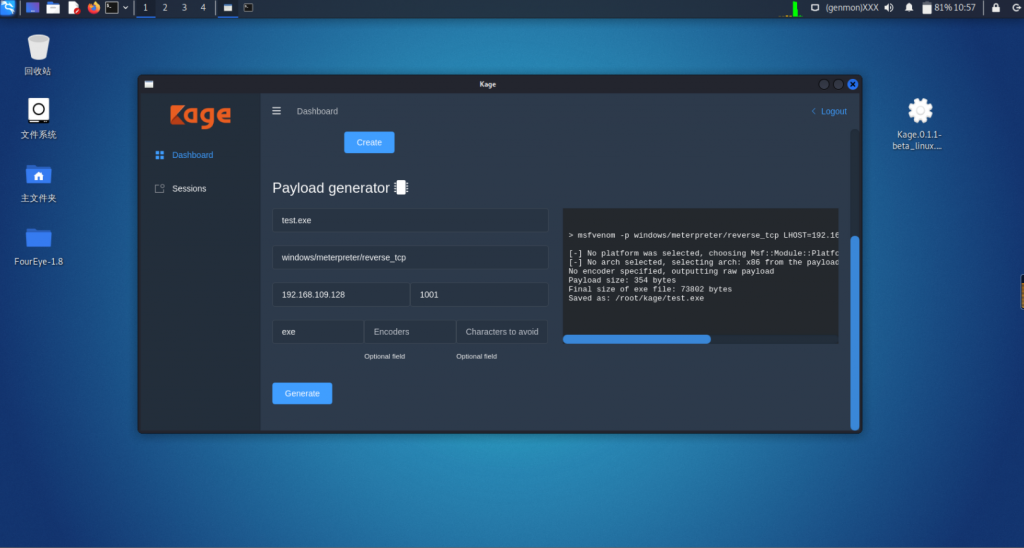Launch the text editor from the panel
This screenshot has width=1024, height=548.
pos(74,8)
